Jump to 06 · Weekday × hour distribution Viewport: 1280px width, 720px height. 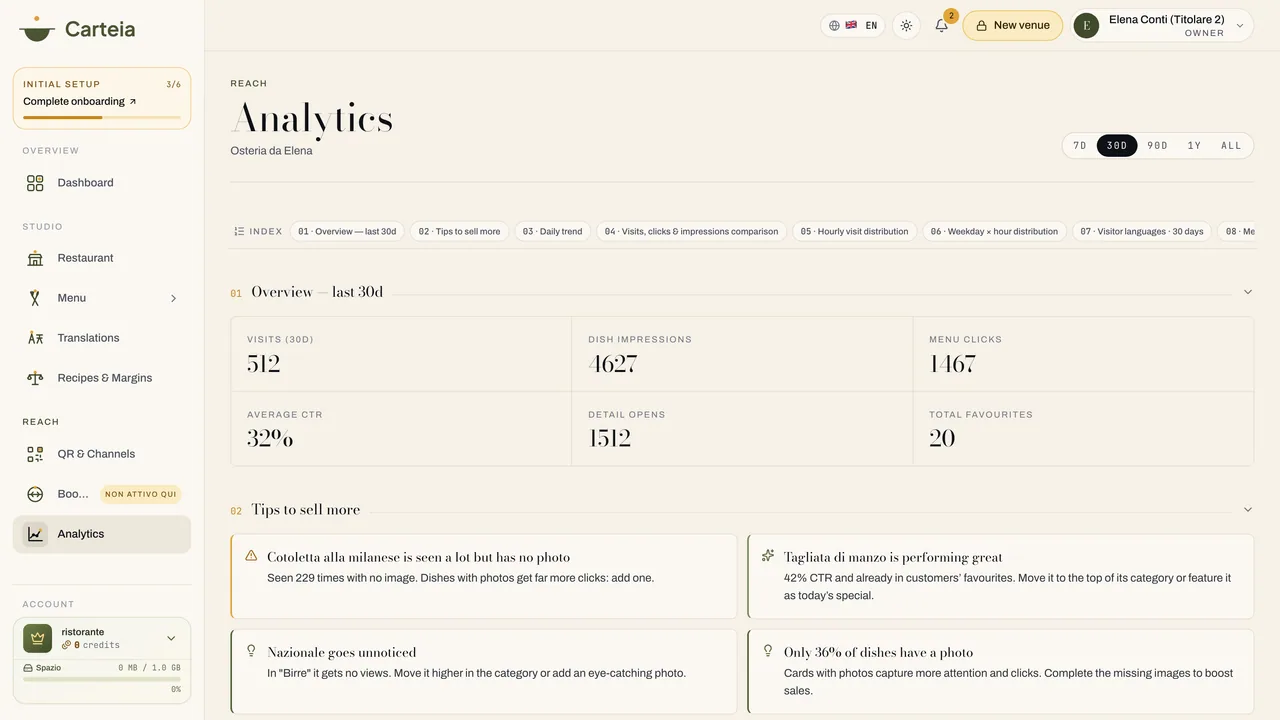(994, 231)
